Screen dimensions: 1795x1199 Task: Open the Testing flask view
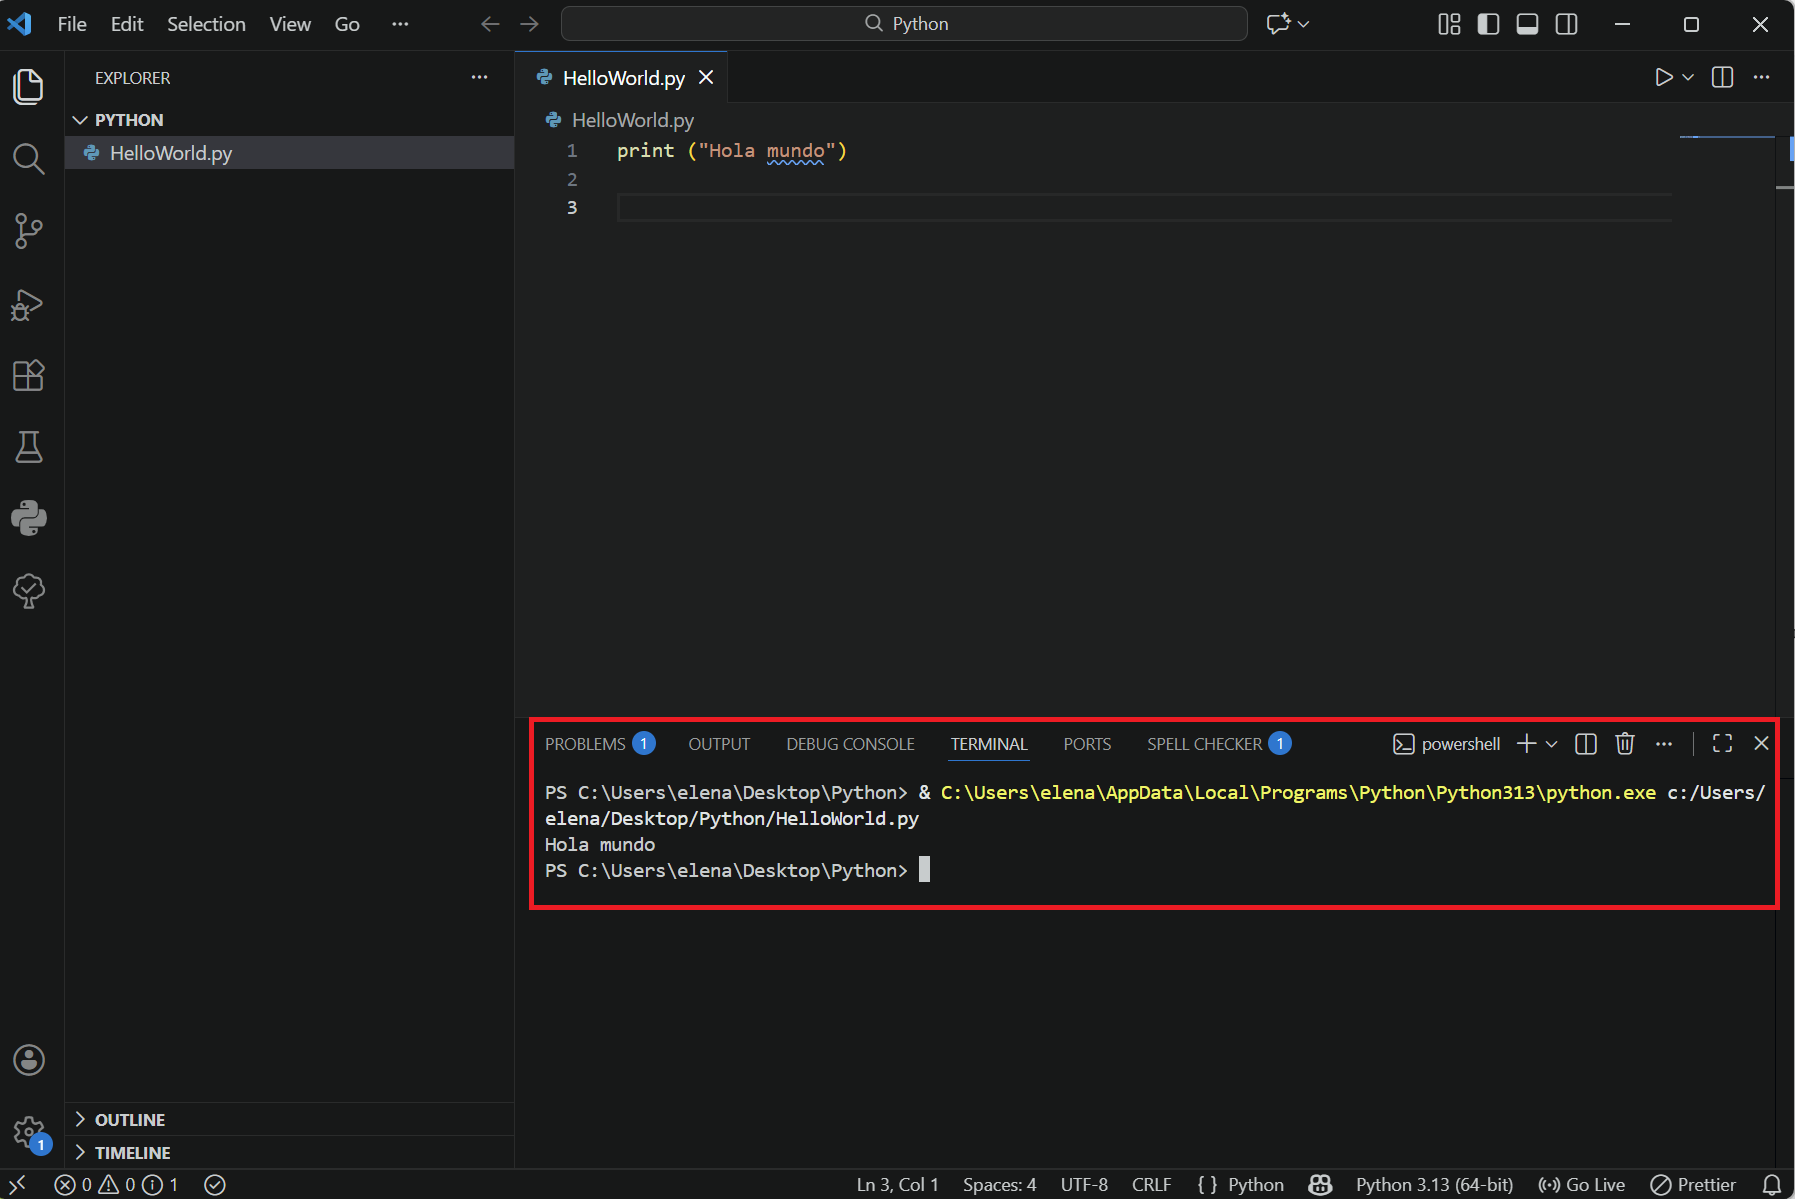[28, 447]
